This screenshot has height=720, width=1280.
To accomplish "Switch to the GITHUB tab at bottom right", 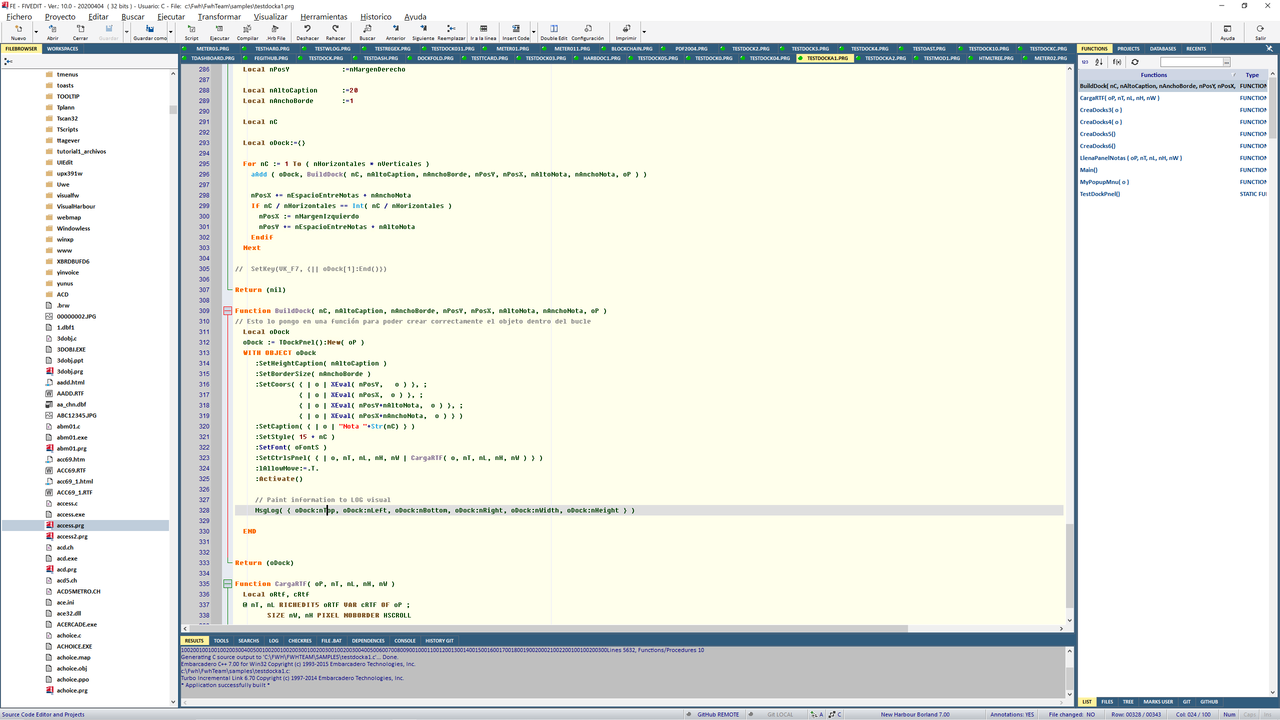I will pyautogui.click(x=1209, y=702).
